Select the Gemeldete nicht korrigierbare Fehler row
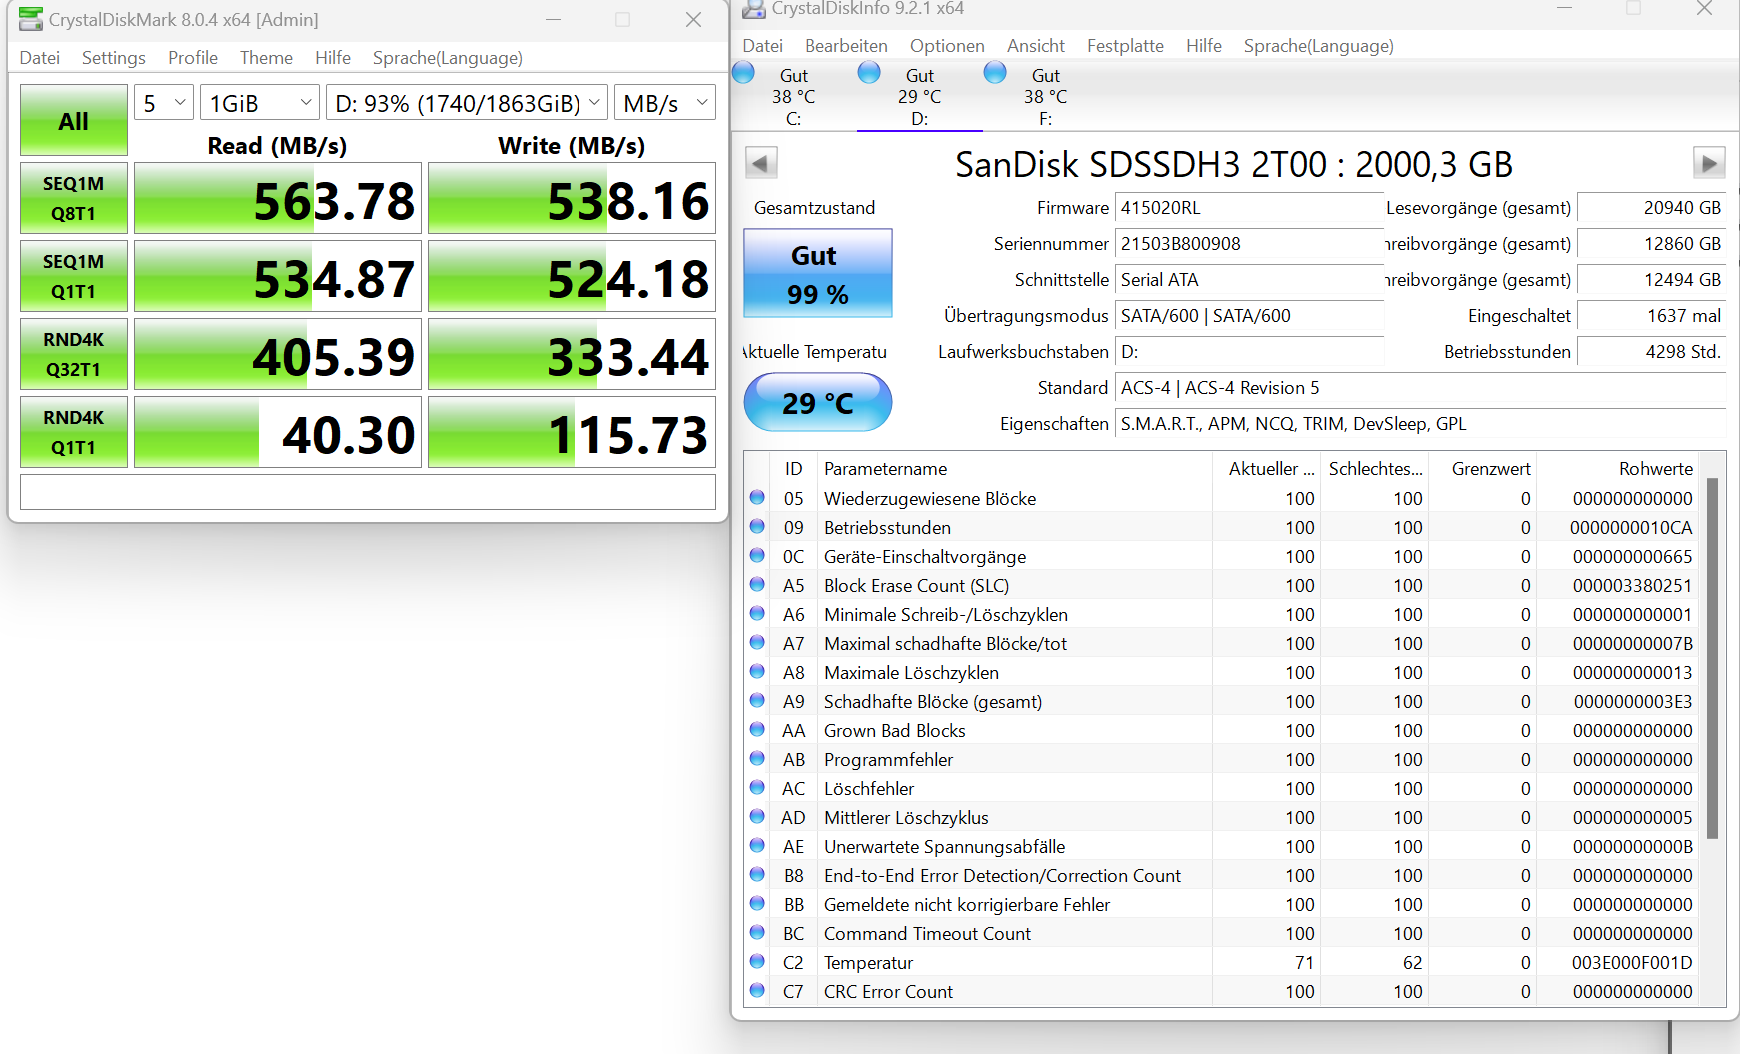 1223,904
